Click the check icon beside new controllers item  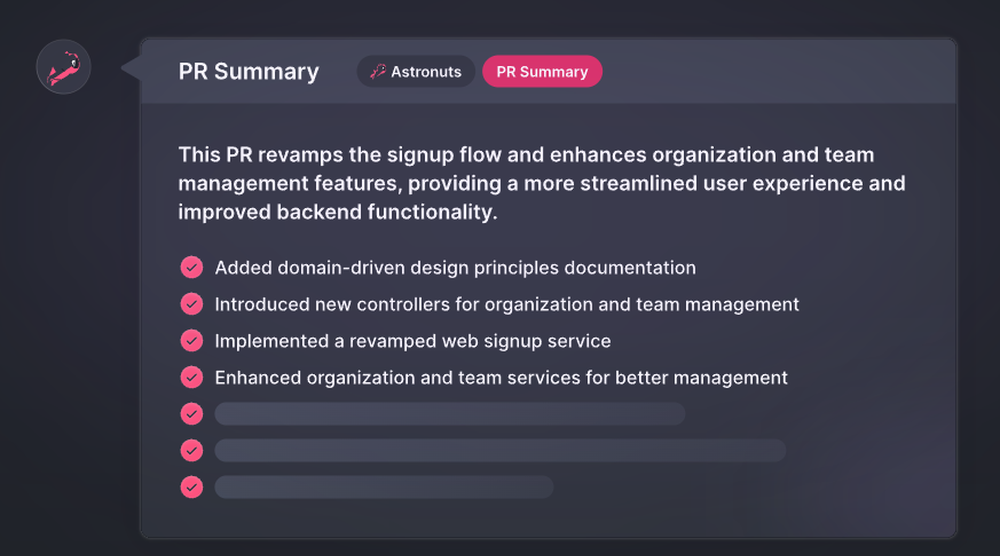click(x=191, y=304)
